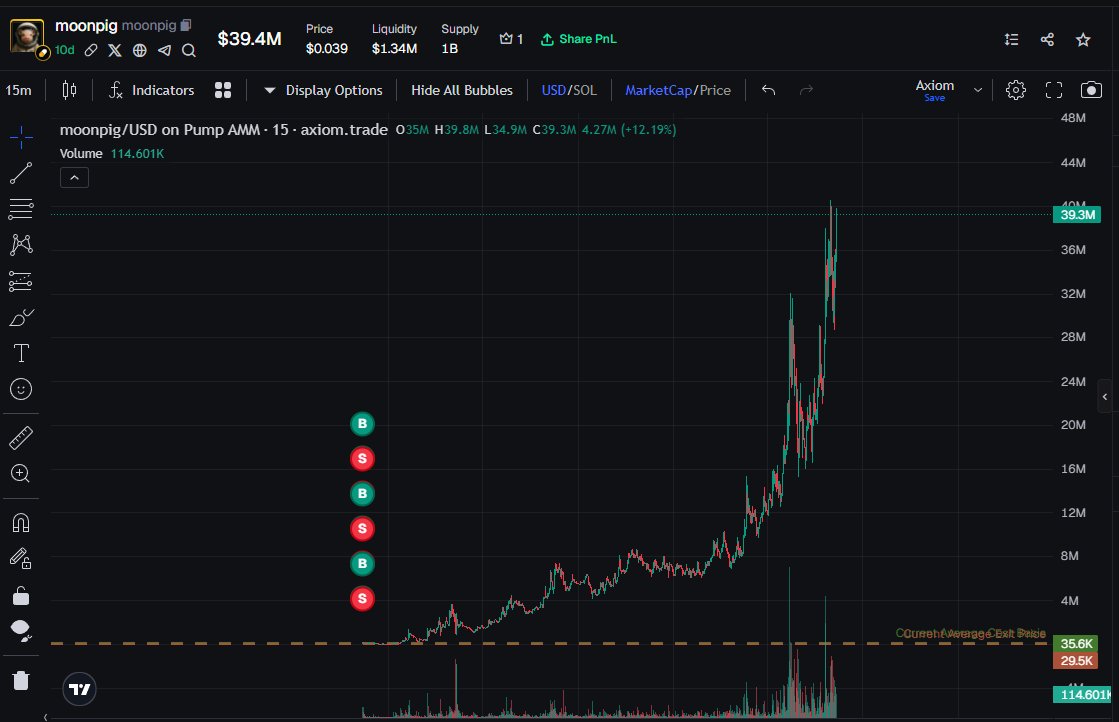This screenshot has width=1119, height=722.
Task: Undo the last chart action
Action: [769, 90]
